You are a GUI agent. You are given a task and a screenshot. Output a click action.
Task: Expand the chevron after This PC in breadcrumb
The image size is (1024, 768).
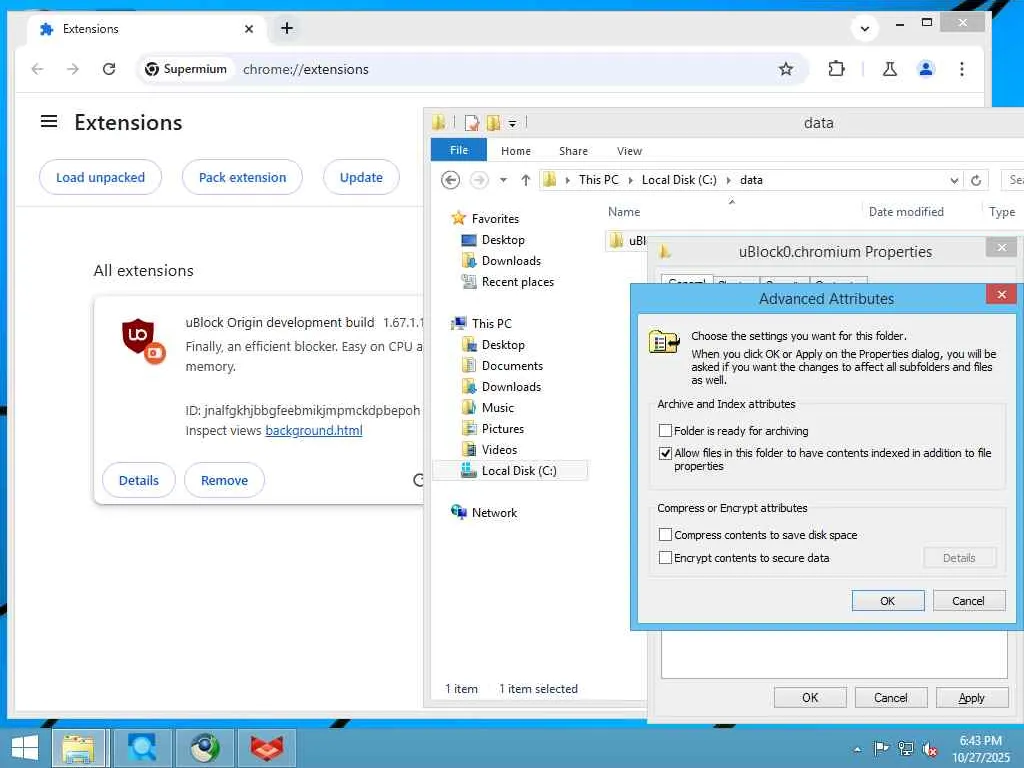pyautogui.click(x=630, y=180)
